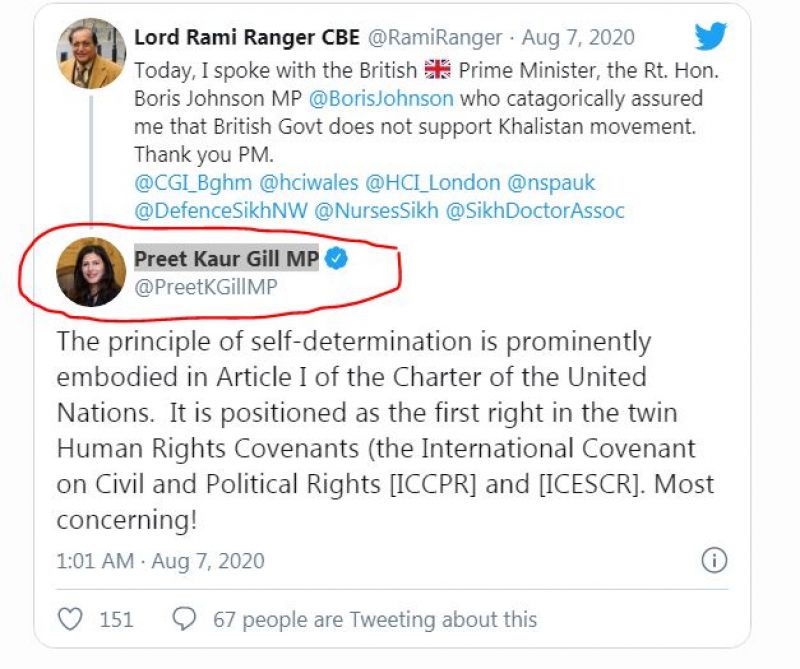Open Preet Kaur Gill's profile photo
This screenshot has height=669, width=800.
pyautogui.click(x=90, y=272)
